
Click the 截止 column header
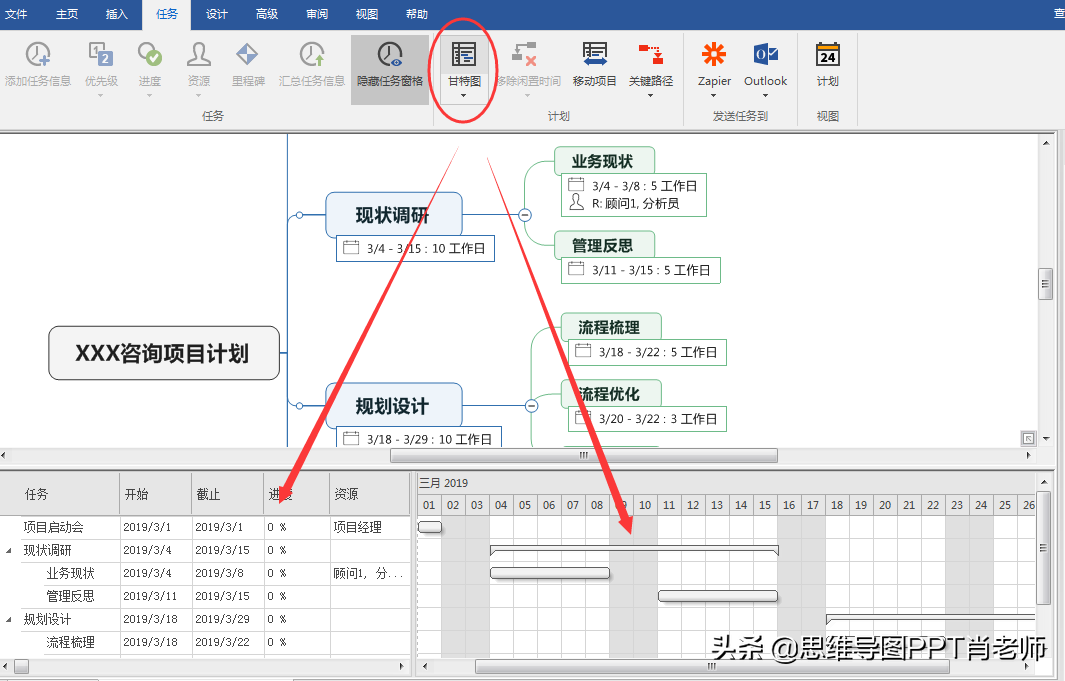[228, 494]
